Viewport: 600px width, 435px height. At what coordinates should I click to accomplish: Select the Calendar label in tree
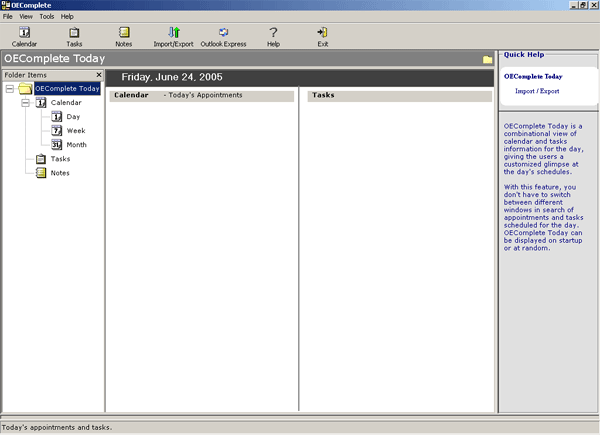pyautogui.click(x=66, y=103)
